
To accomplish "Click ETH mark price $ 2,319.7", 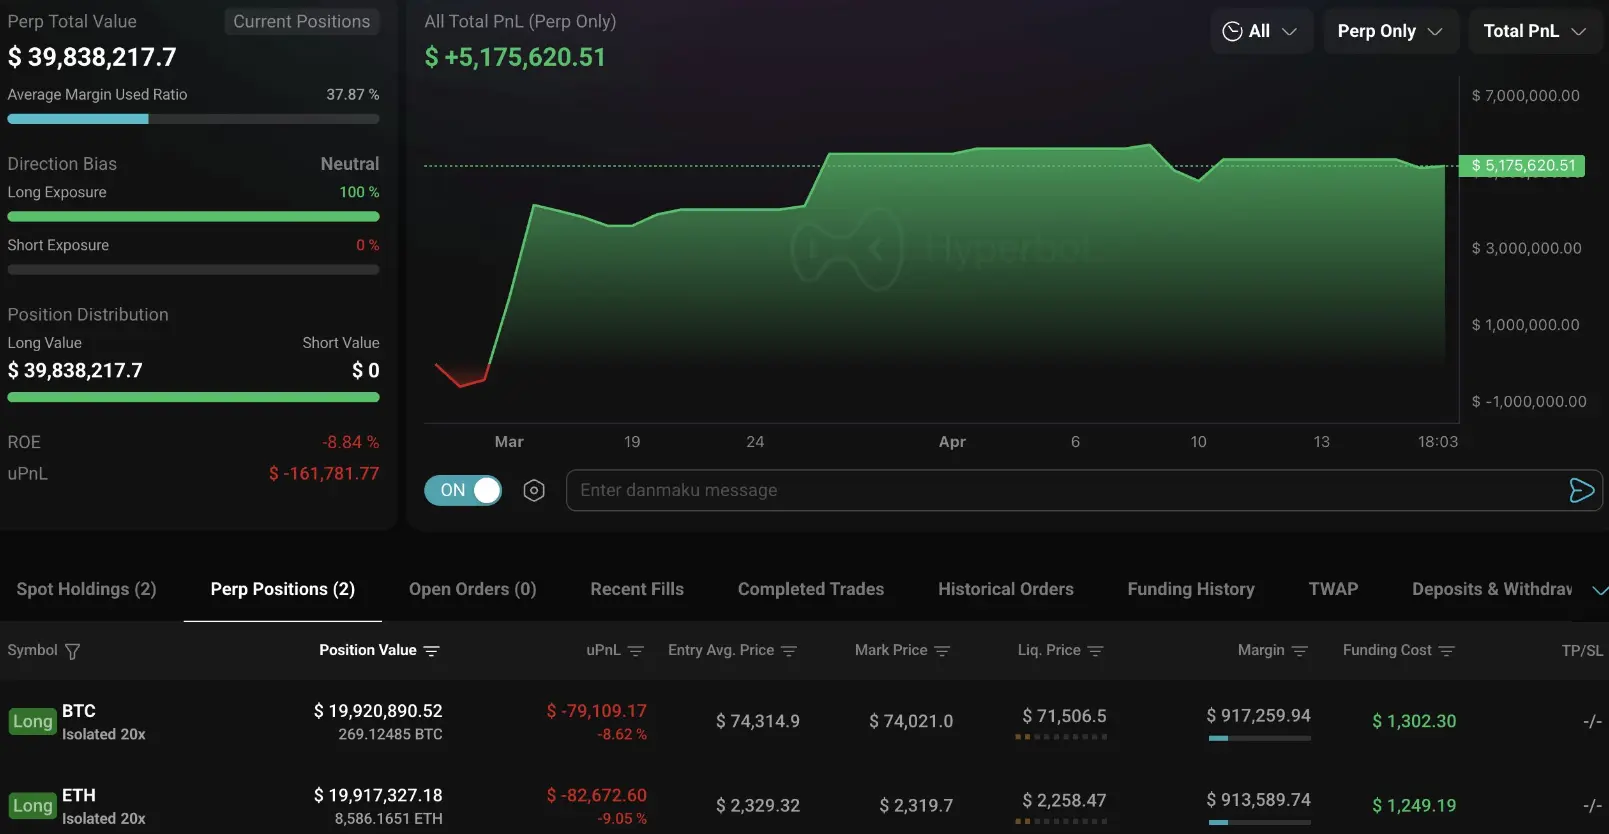I will point(916,805).
